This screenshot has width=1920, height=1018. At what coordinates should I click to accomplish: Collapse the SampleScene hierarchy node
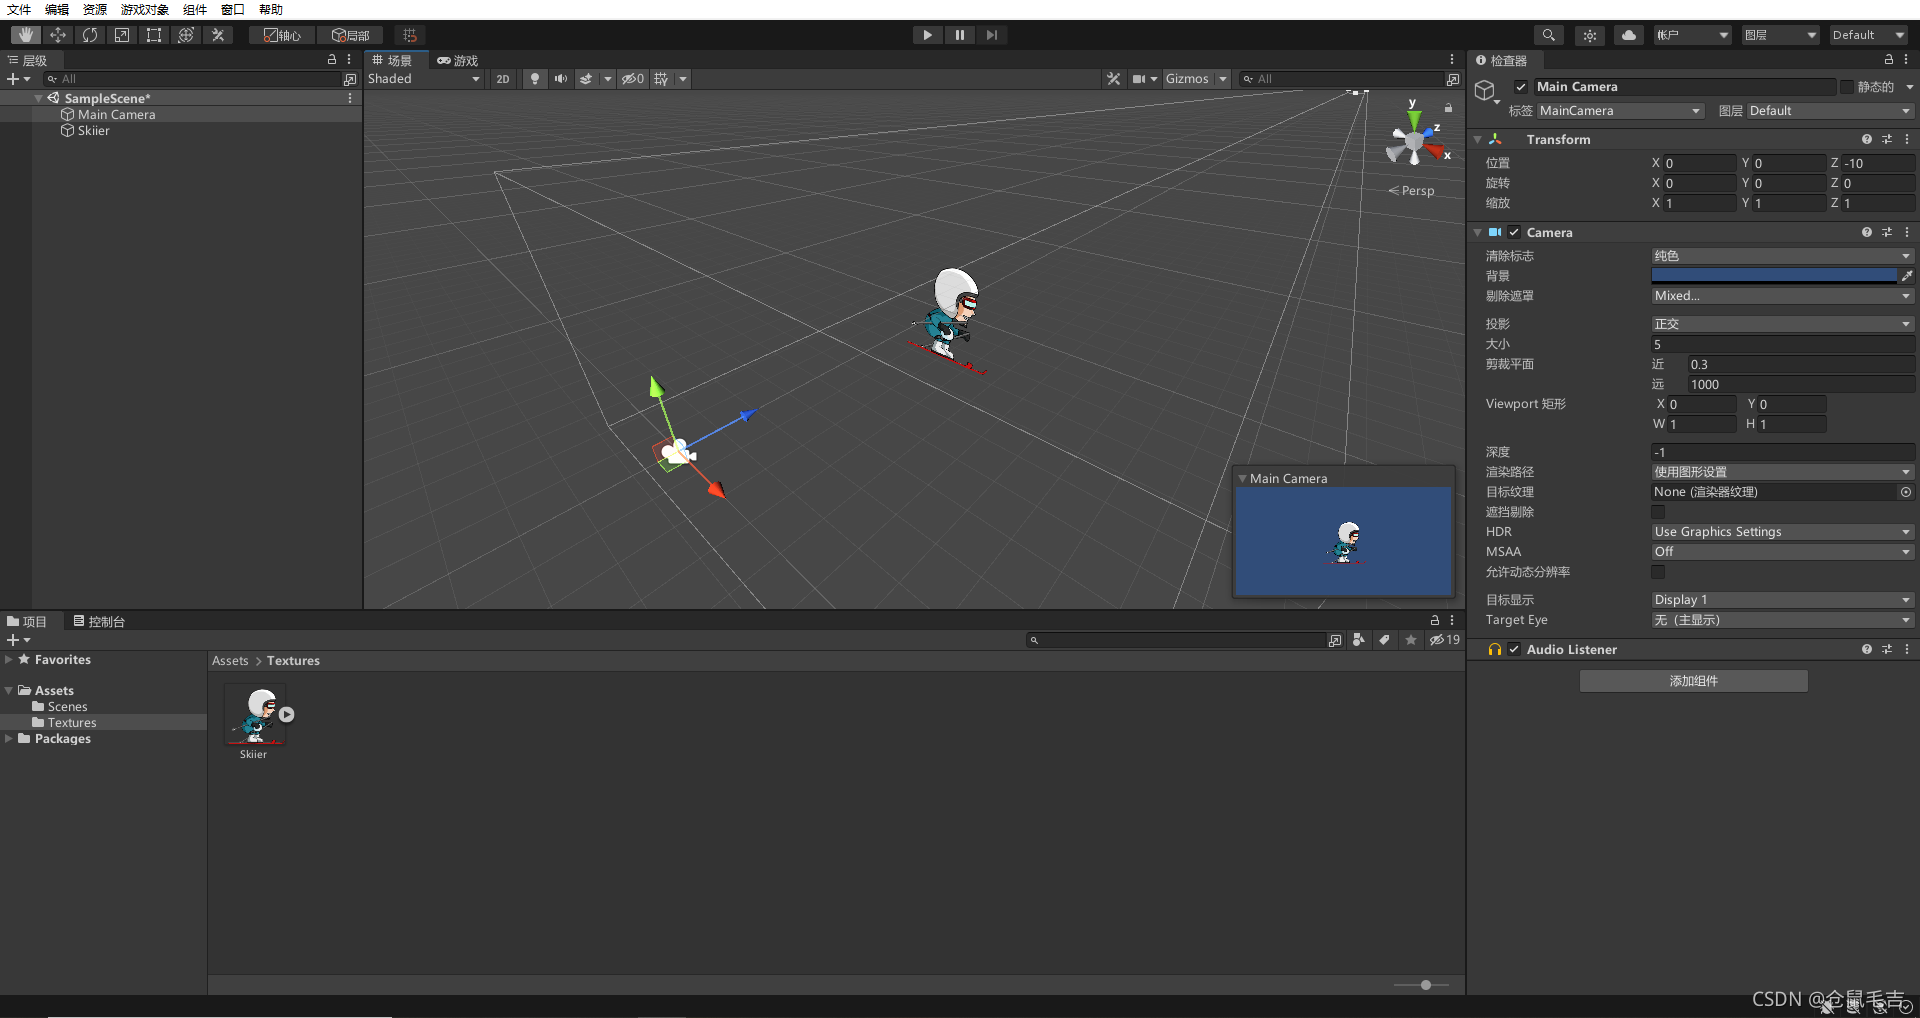pos(39,99)
